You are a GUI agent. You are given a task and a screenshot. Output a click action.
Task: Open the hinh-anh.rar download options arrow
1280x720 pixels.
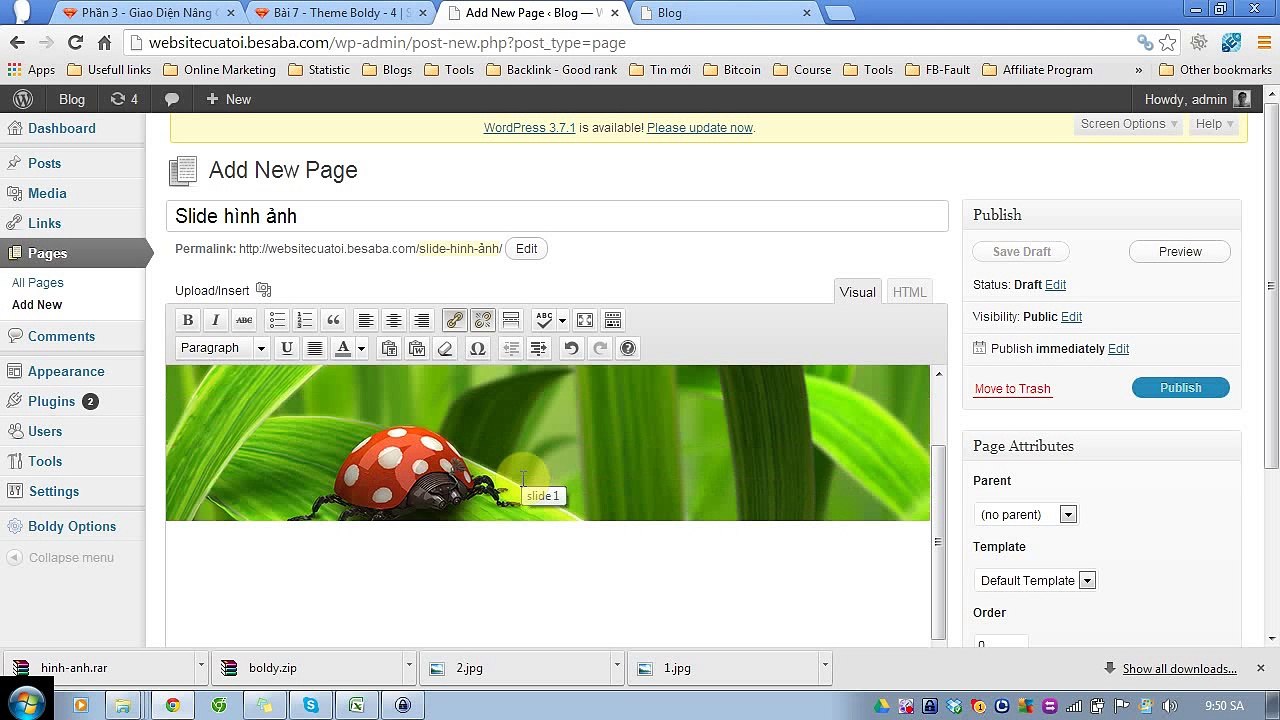coord(201,667)
